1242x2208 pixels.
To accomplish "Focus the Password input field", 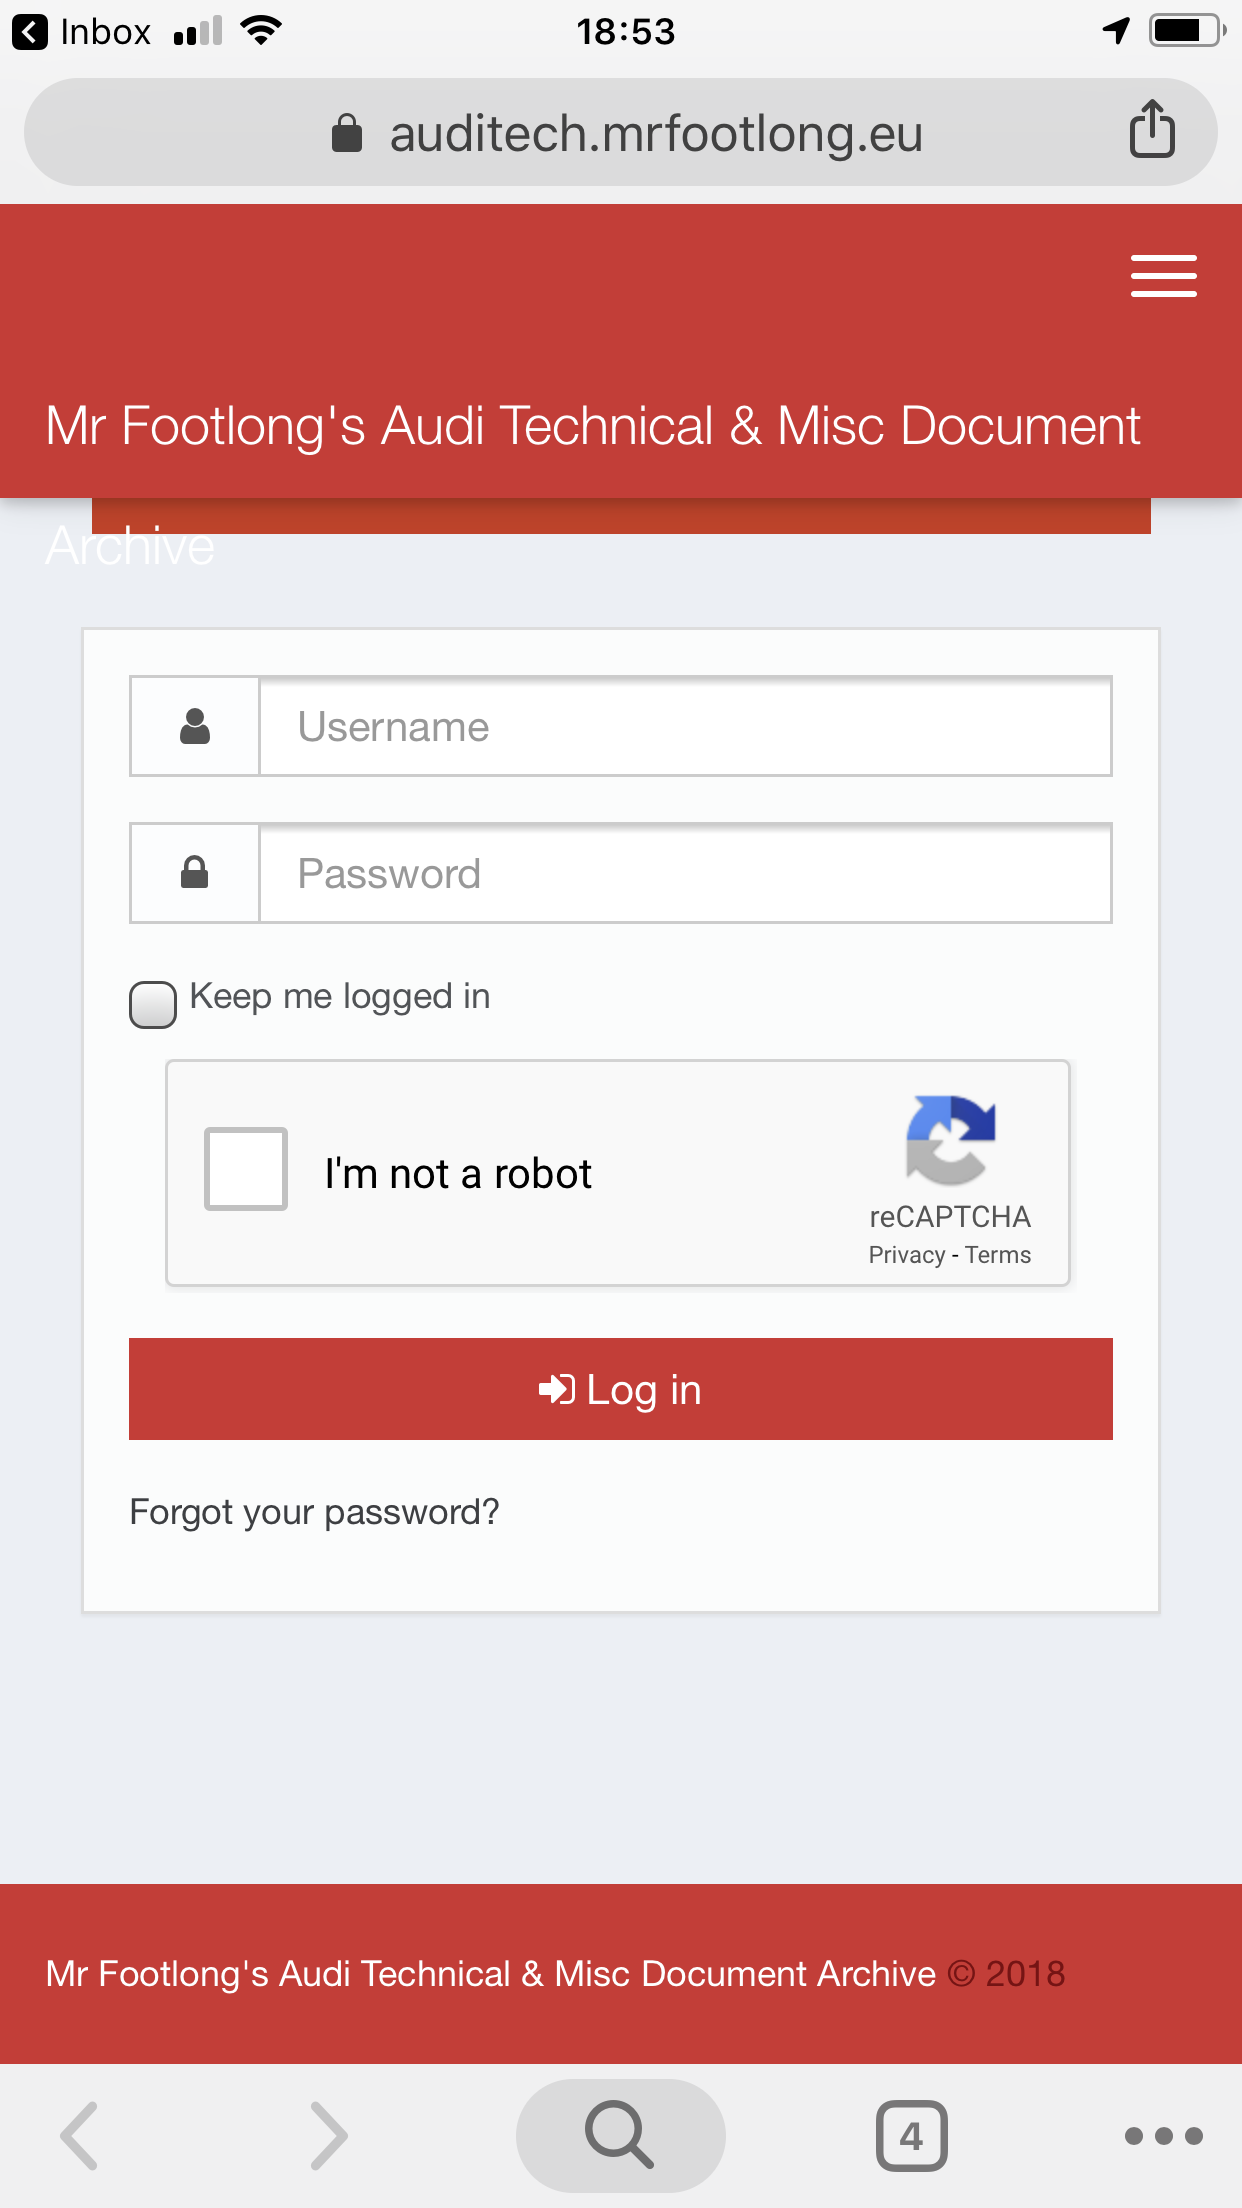I will pyautogui.click(x=685, y=873).
